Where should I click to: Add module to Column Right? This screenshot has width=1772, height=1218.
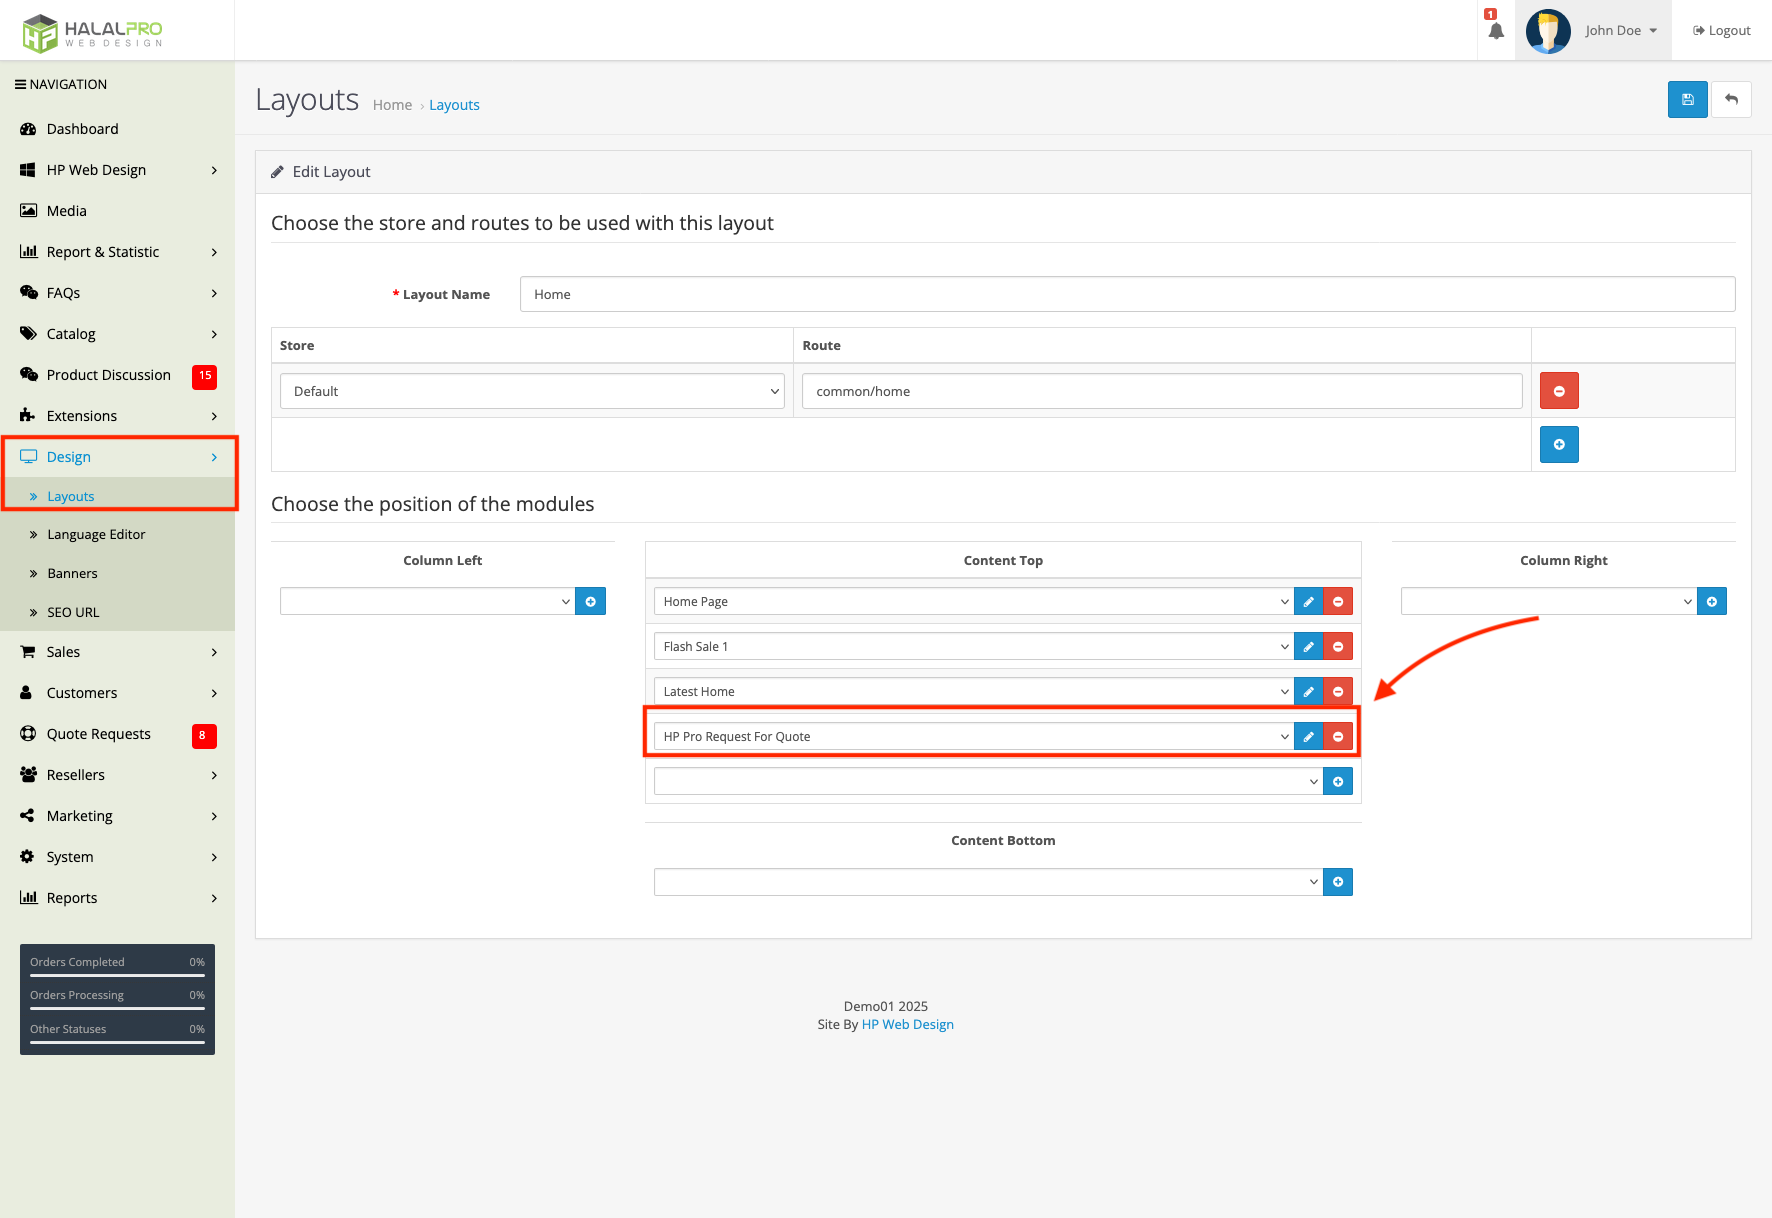[x=1711, y=602]
